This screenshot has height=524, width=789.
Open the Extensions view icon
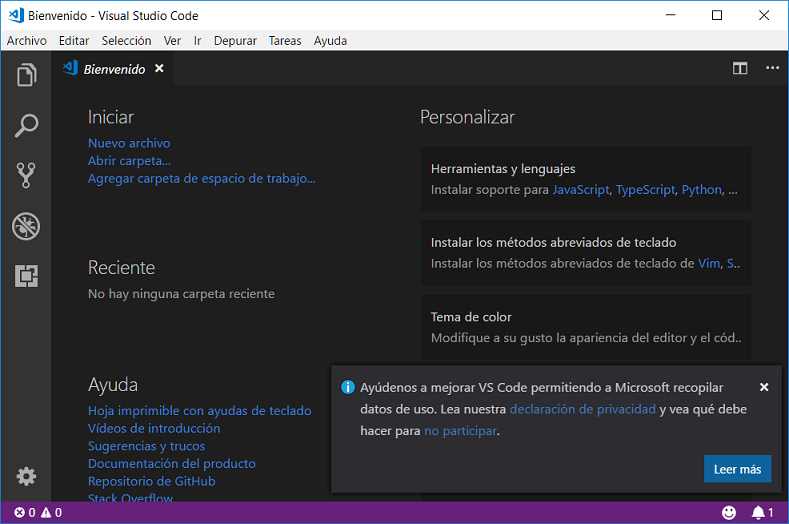click(26, 276)
